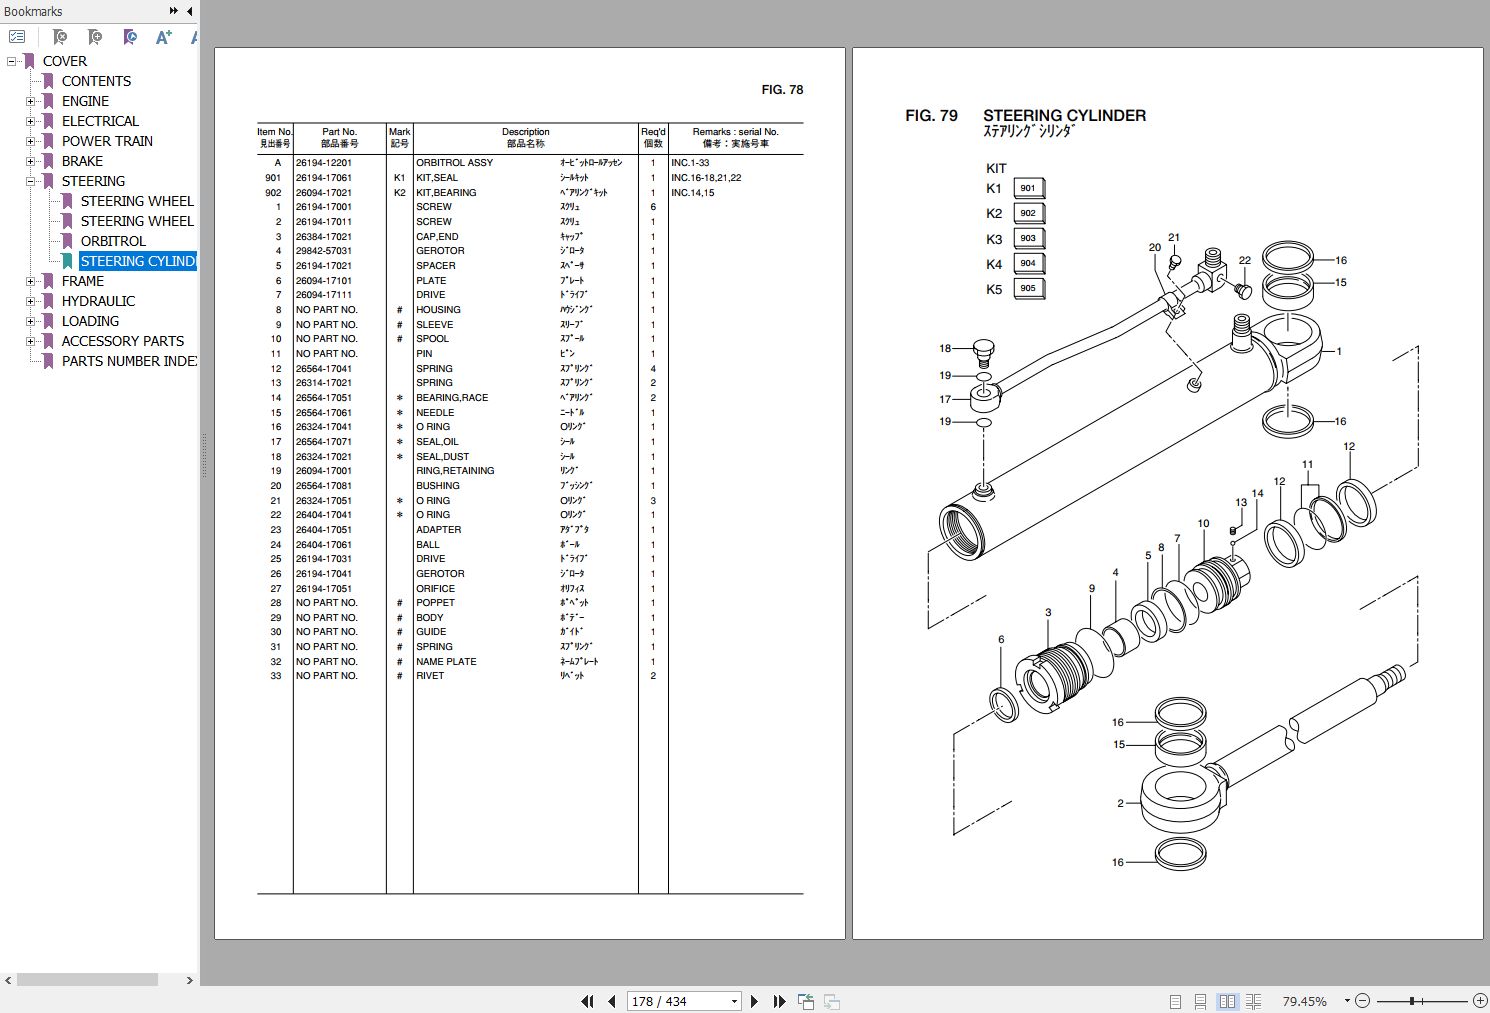The image size is (1490, 1013).
Task: Click the increase text size icon
Action: (163, 36)
